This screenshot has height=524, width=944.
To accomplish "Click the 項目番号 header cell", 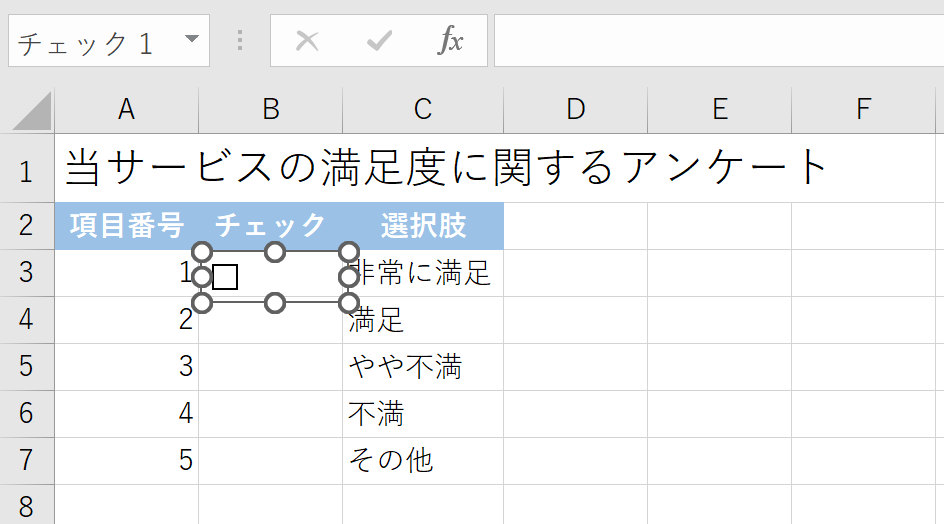I will pos(126,225).
